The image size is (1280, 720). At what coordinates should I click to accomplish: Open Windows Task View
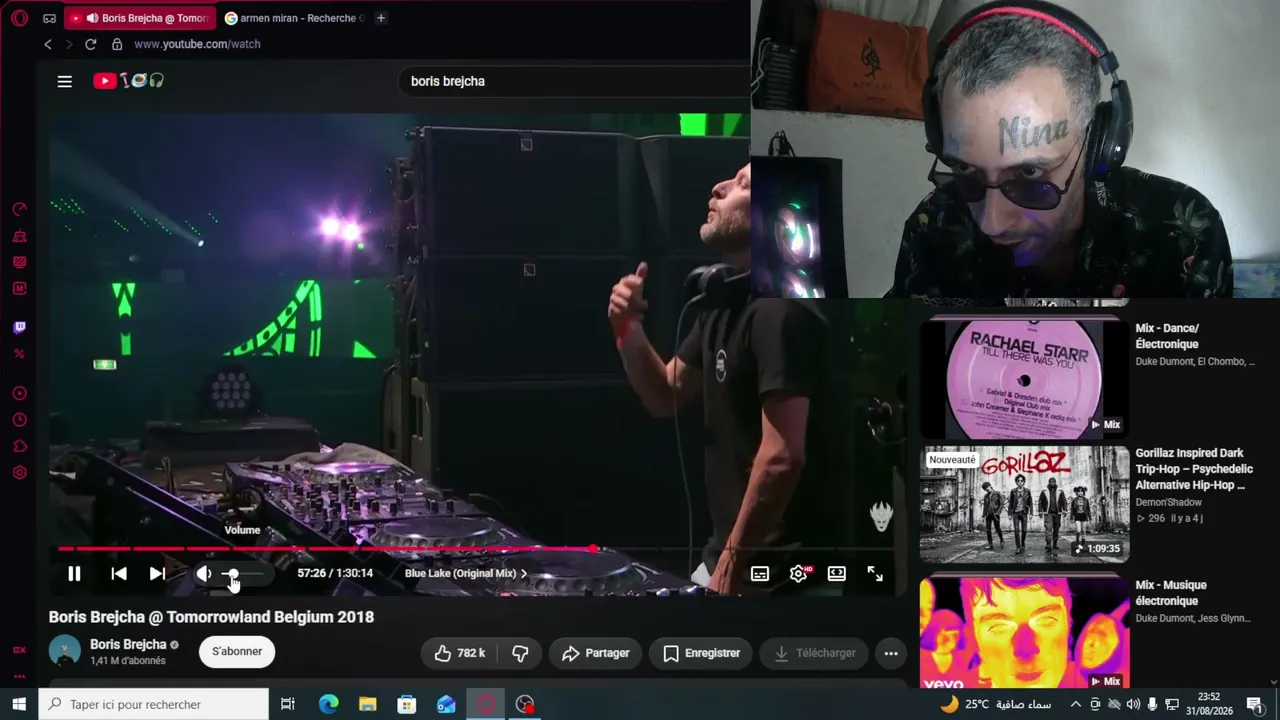288,704
